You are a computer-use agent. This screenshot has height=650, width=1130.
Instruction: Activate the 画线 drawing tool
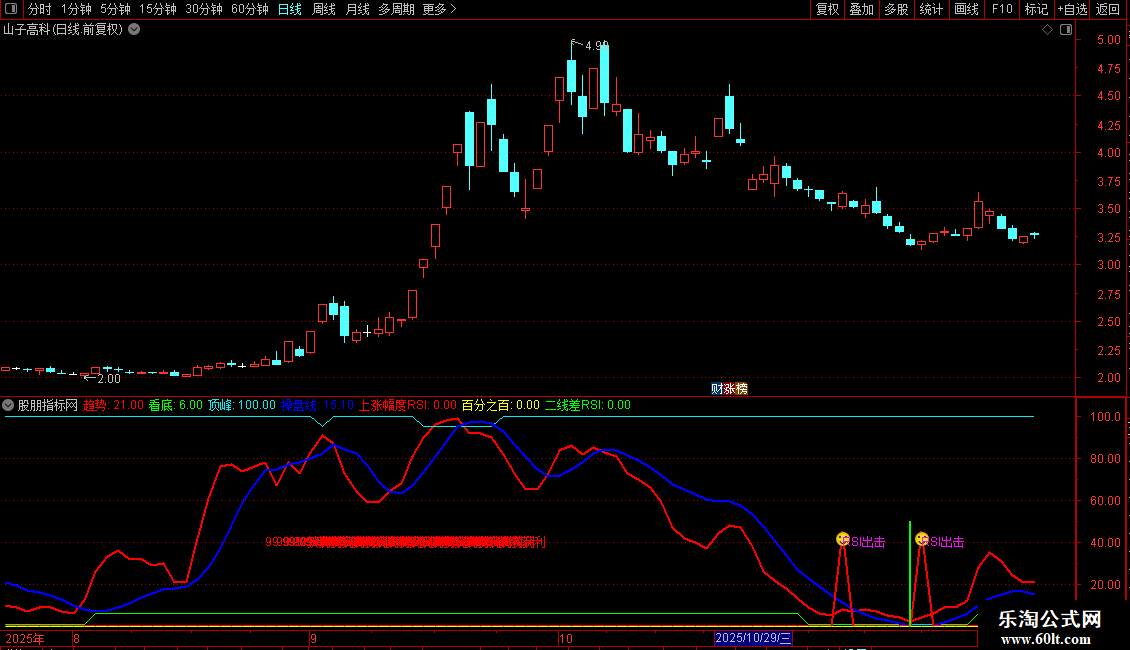[966, 9]
